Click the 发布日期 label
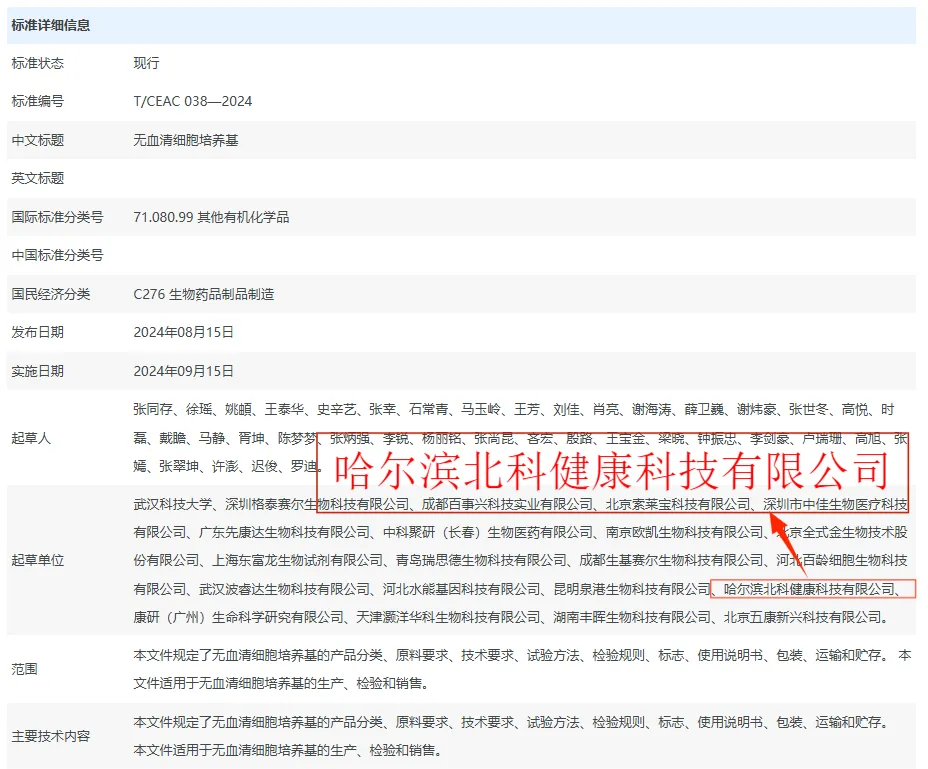 38,332
